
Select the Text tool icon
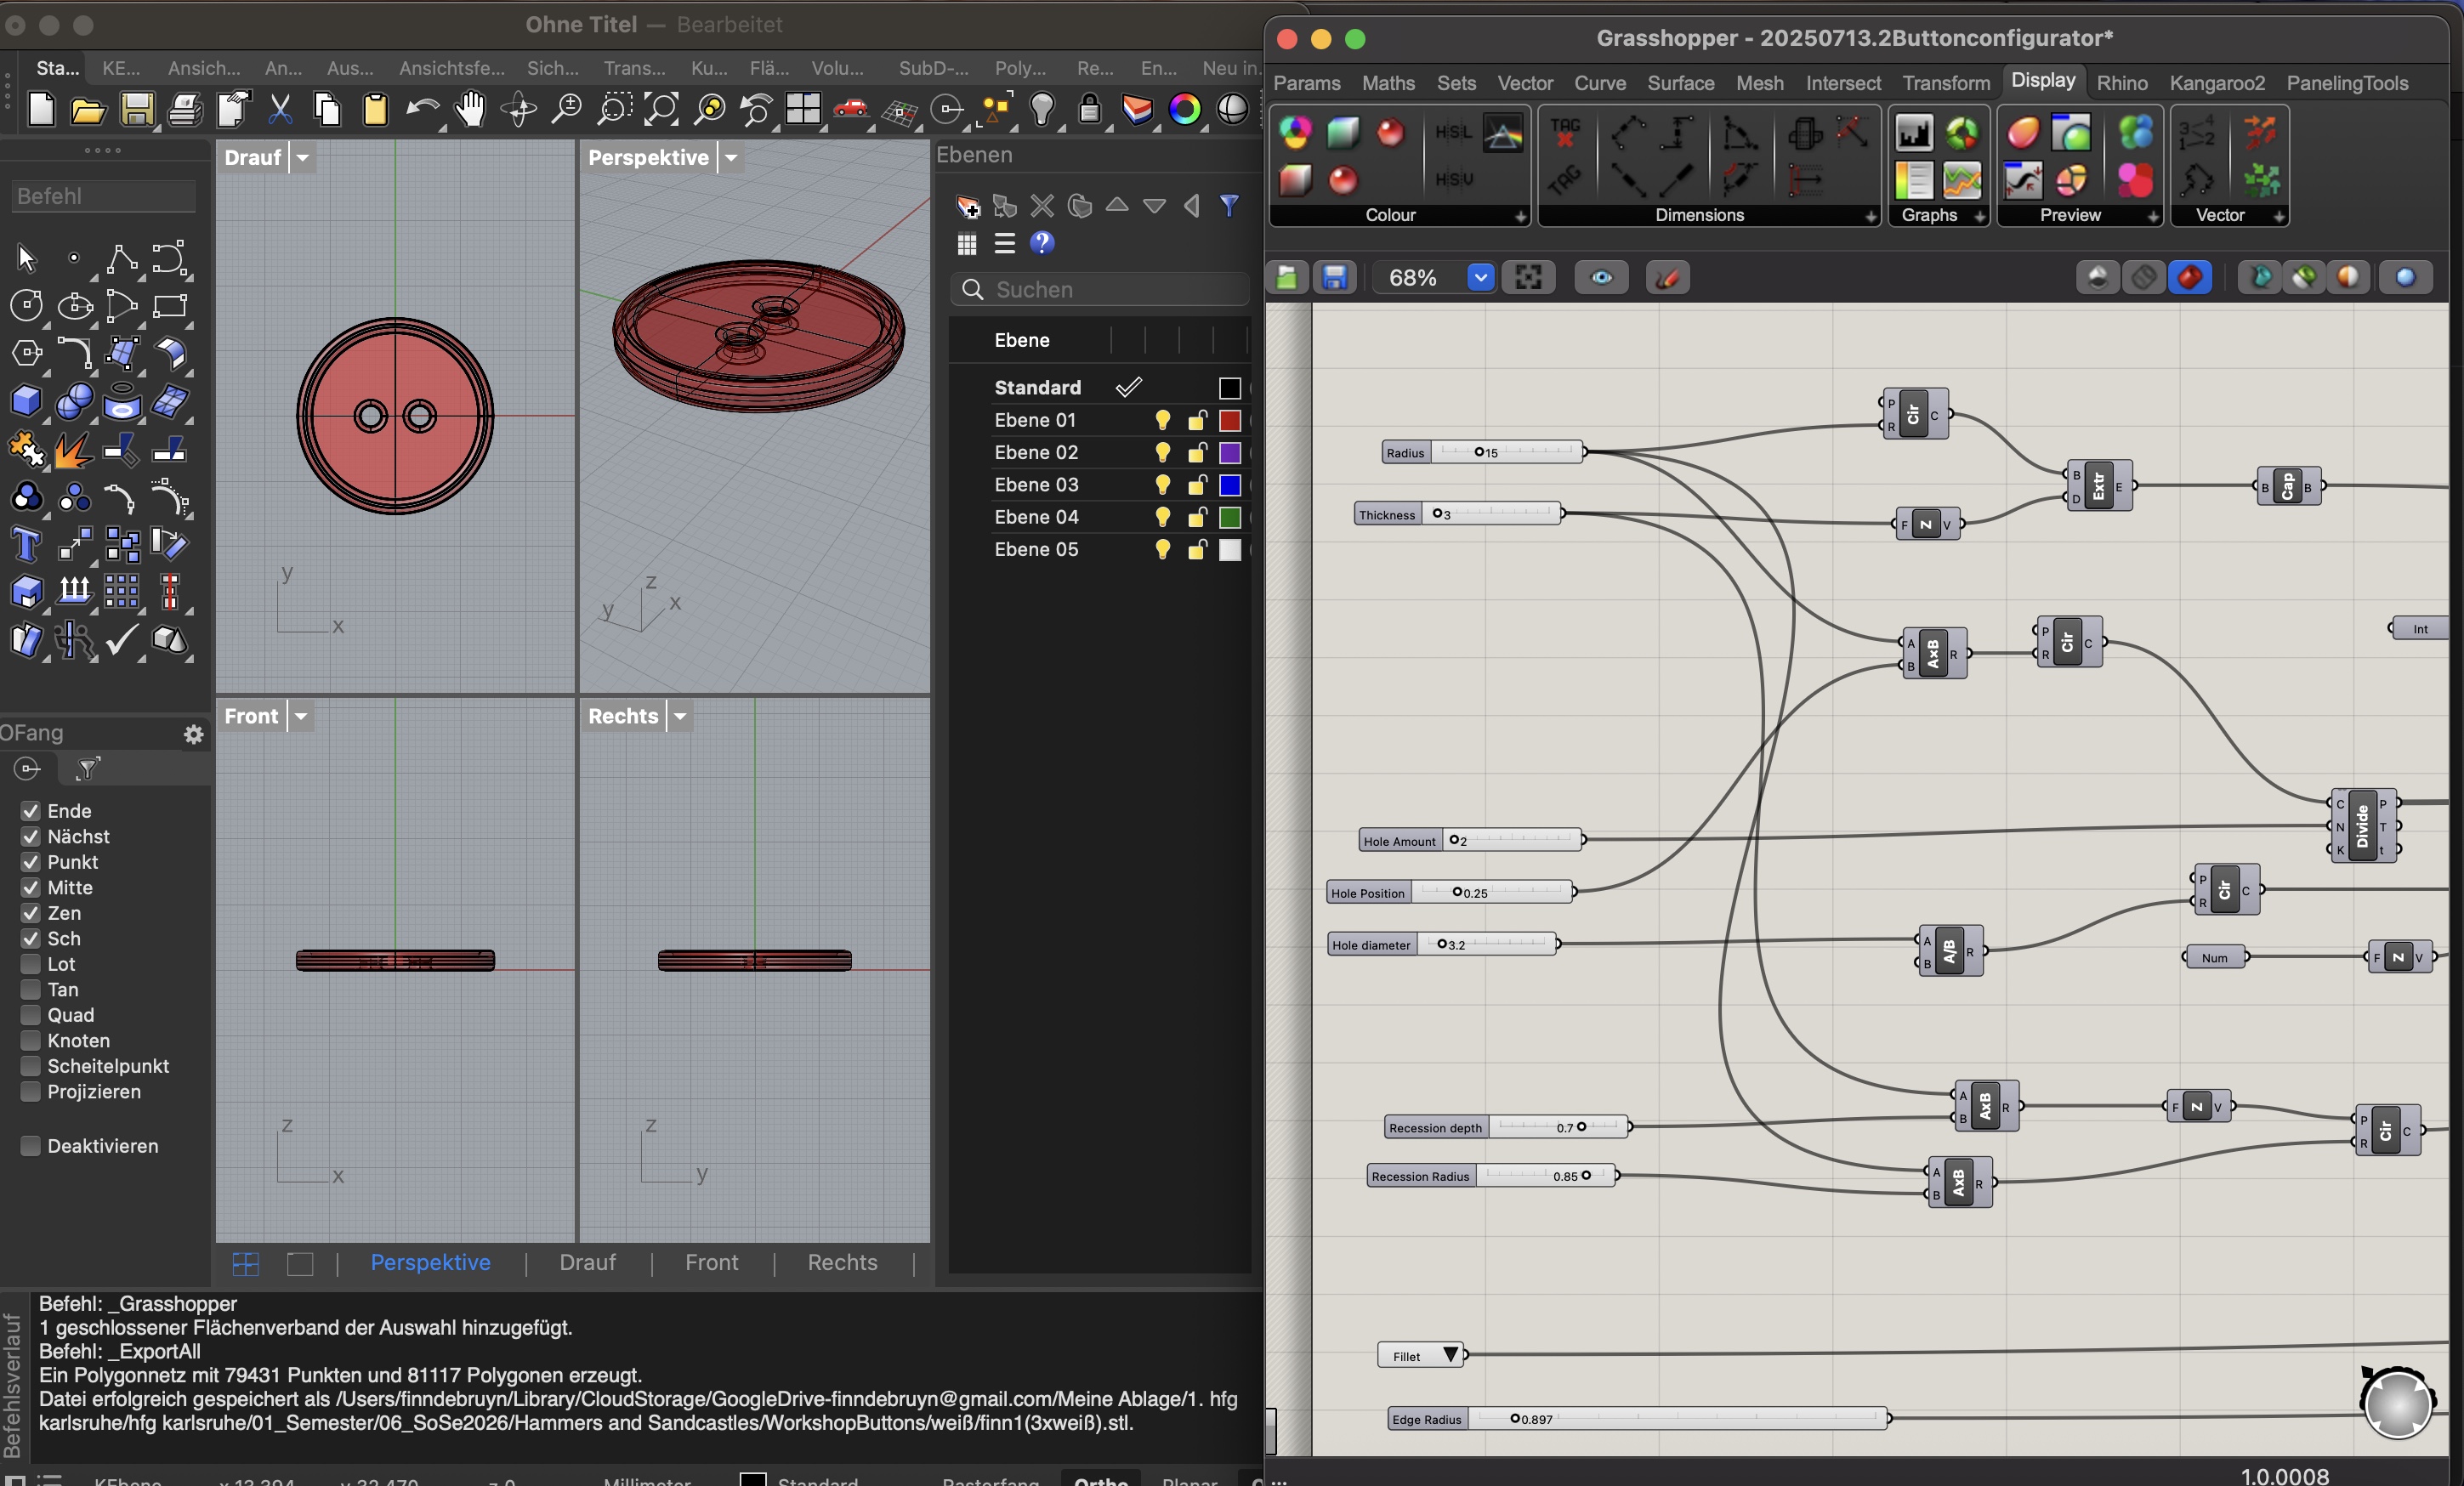pos(26,545)
